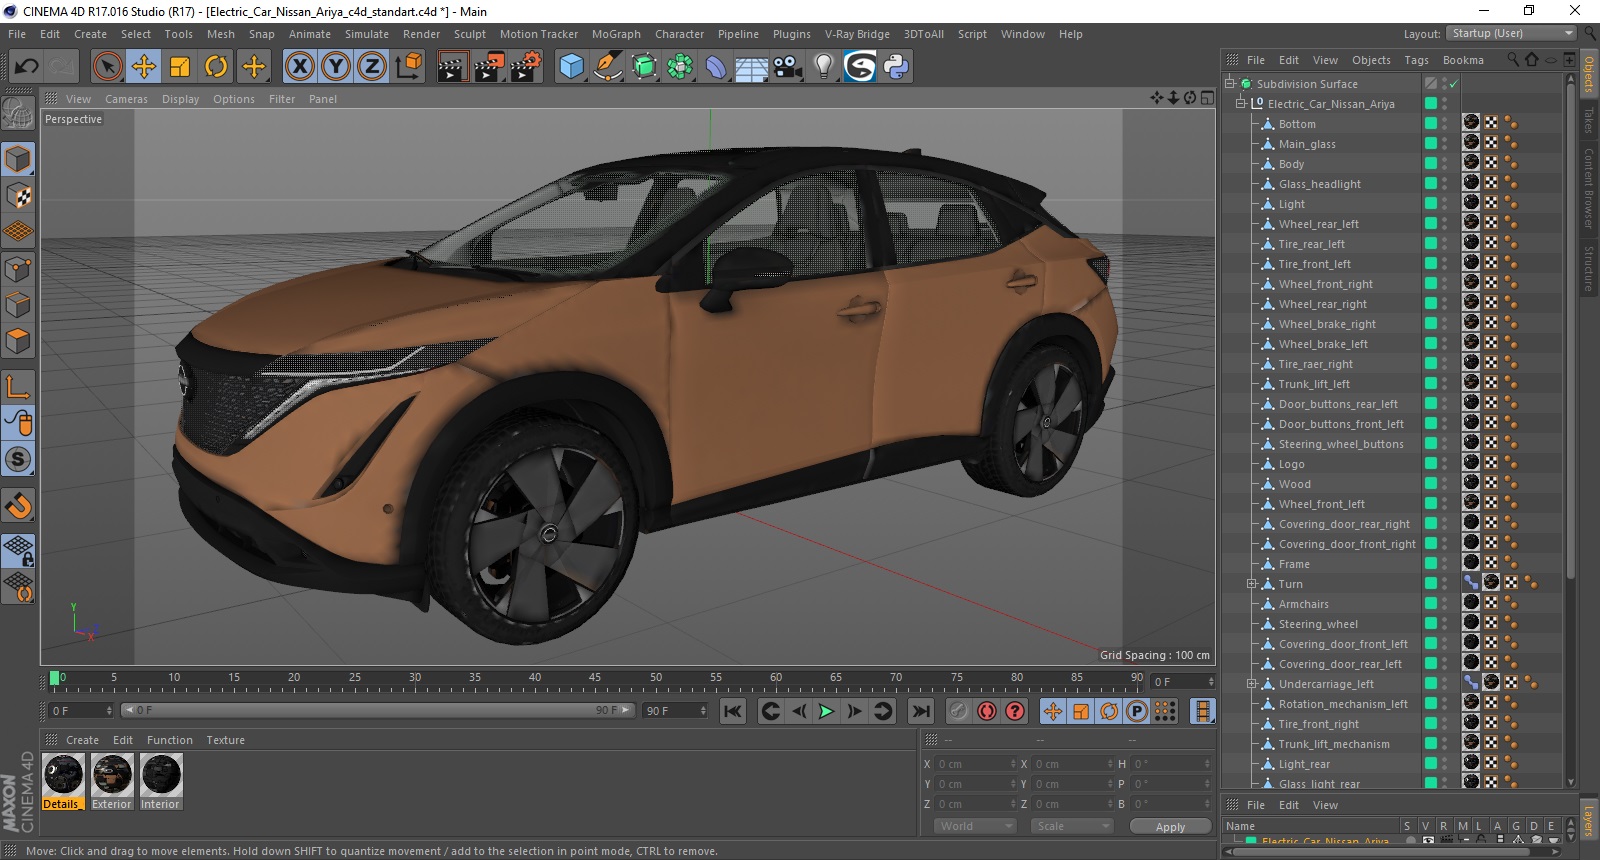Screen dimensions: 1600x860
Task: Select the Armchairs object
Action: [1304, 604]
